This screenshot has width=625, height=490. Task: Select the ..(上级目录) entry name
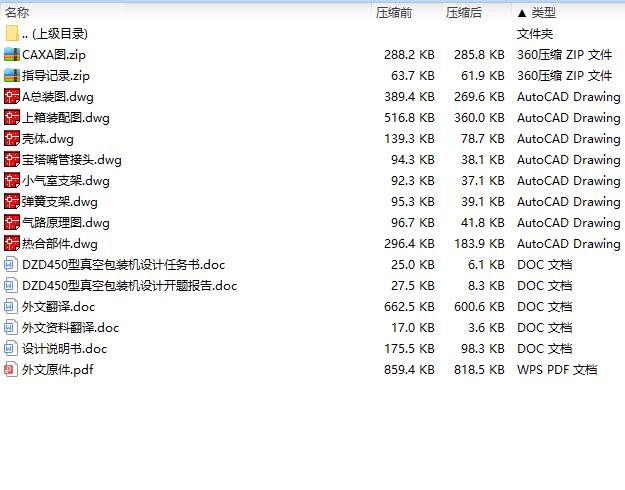coord(55,34)
